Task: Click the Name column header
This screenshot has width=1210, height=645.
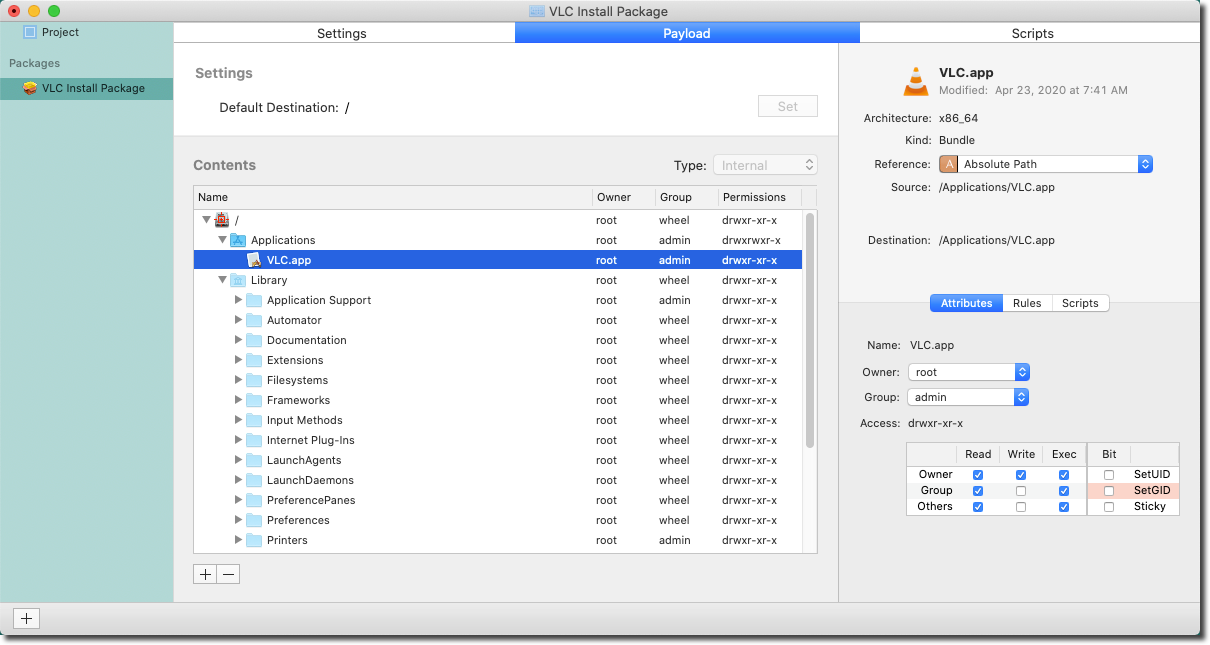Action: (392, 197)
